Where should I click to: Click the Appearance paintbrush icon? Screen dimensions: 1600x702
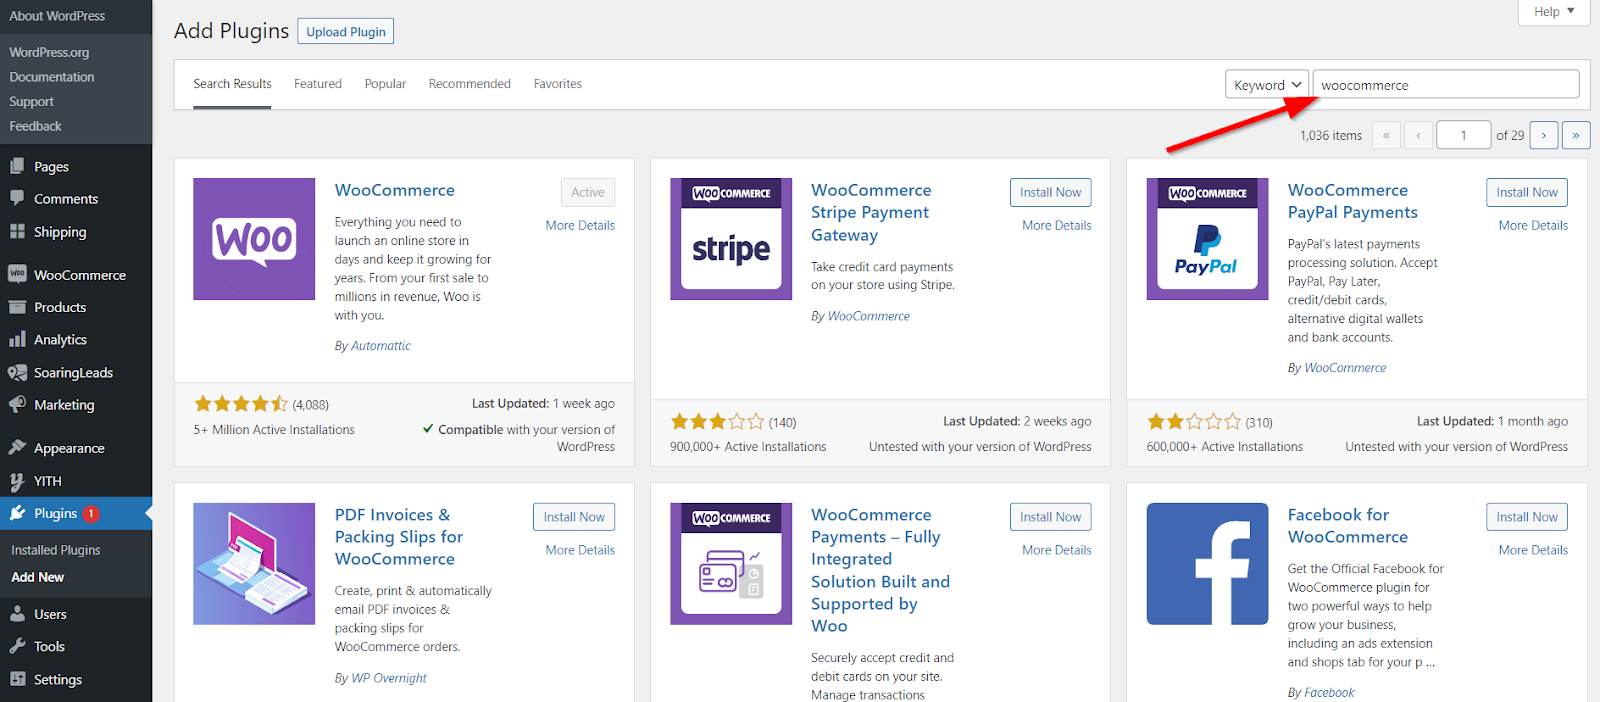click(17, 448)
